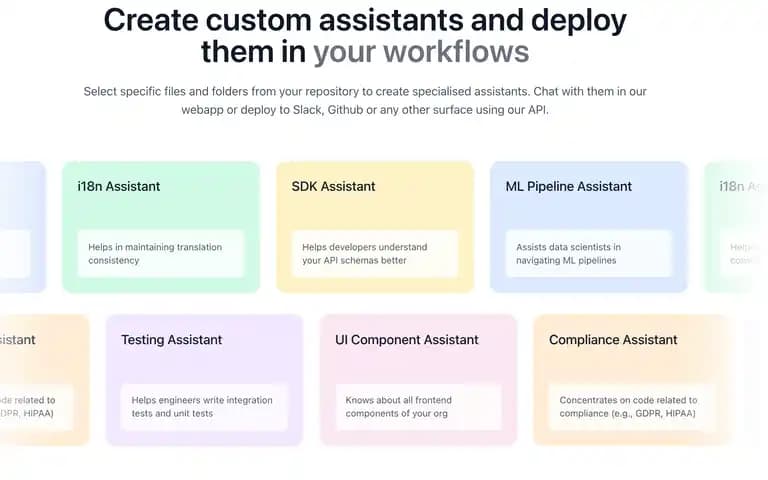Click 'Helps in maintaining translation consistency' description

tap(155, 254)
